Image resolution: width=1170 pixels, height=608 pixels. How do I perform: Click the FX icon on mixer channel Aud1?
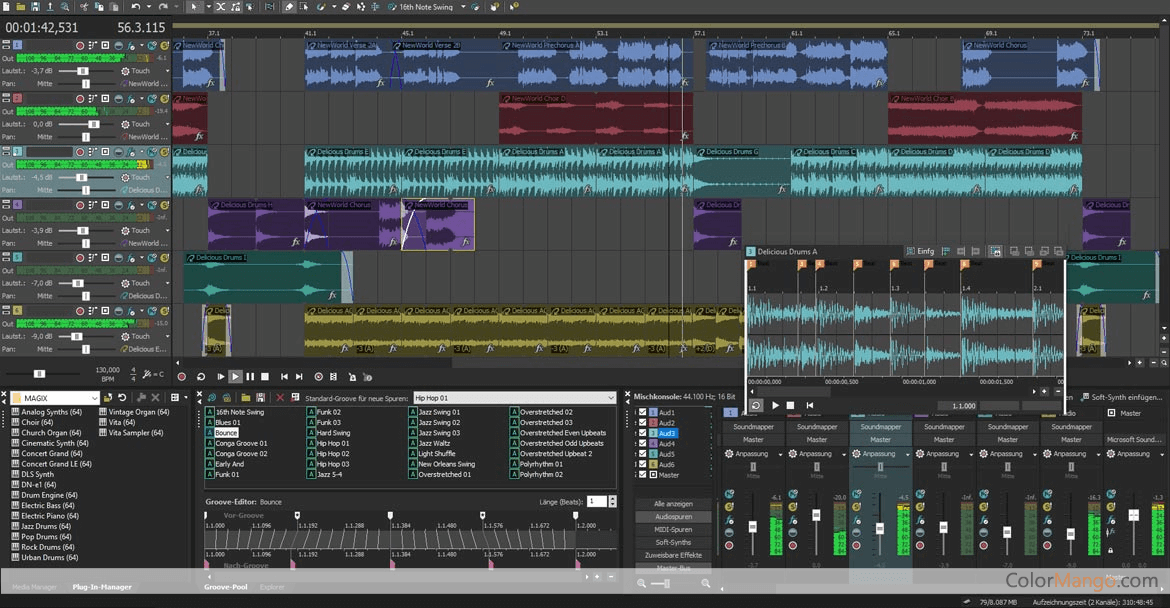731,520
